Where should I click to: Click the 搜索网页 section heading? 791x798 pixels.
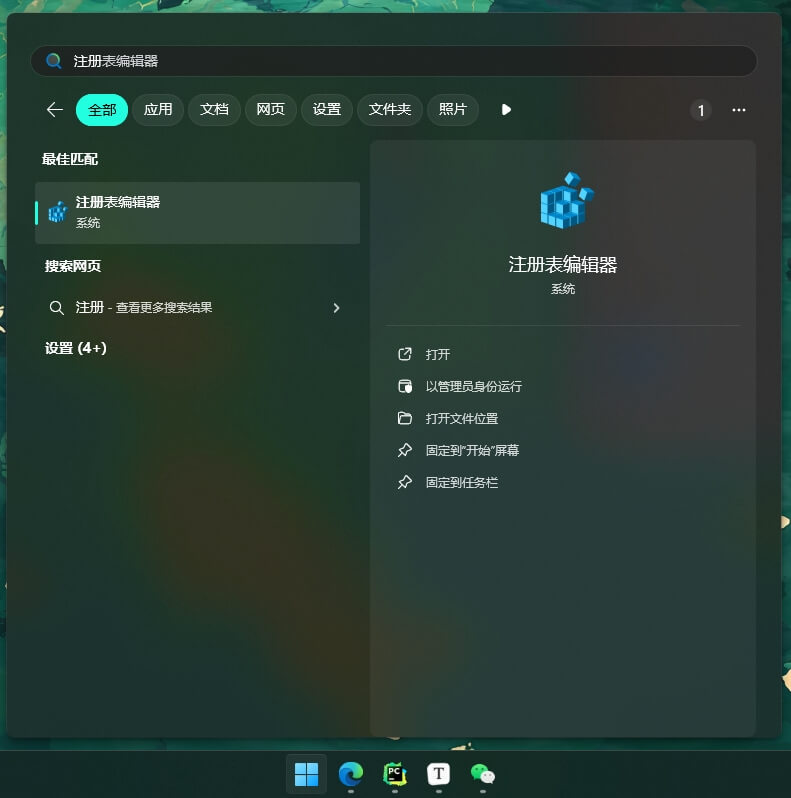point(73,266)
